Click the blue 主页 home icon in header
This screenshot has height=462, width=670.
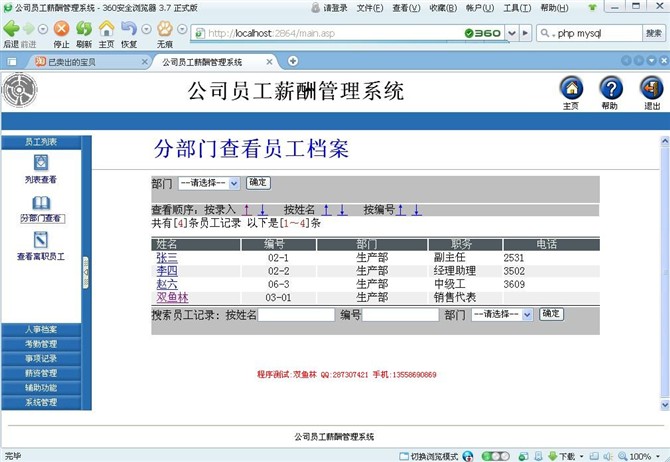[571, 88]
